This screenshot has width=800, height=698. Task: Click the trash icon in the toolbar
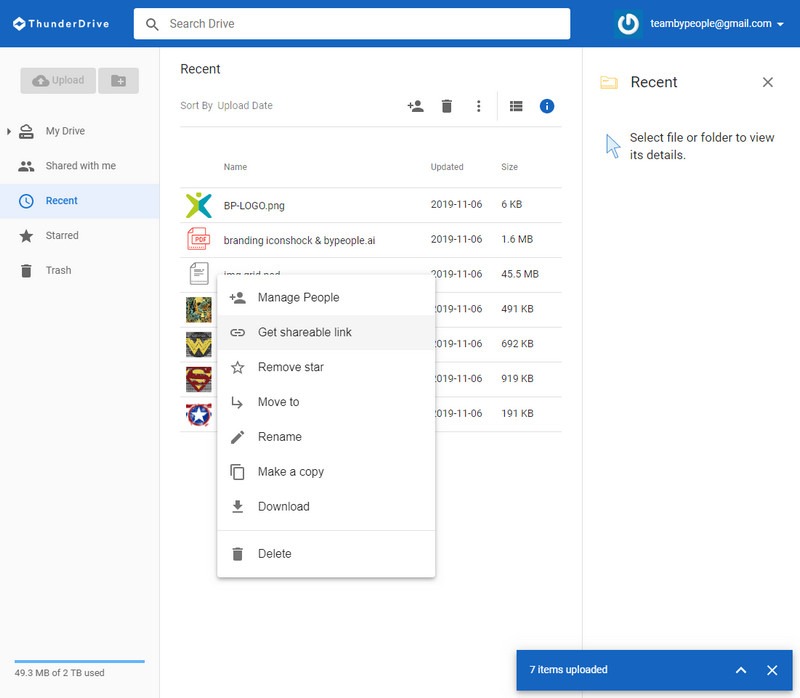pyautogui.click(x=447, y=106)
